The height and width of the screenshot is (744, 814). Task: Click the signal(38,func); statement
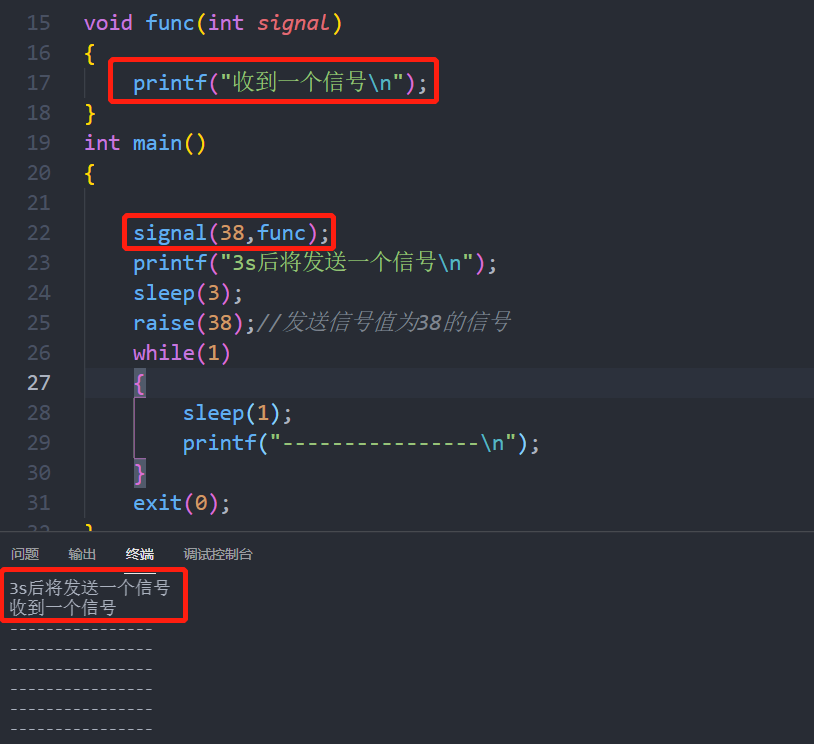pos(231,233)
